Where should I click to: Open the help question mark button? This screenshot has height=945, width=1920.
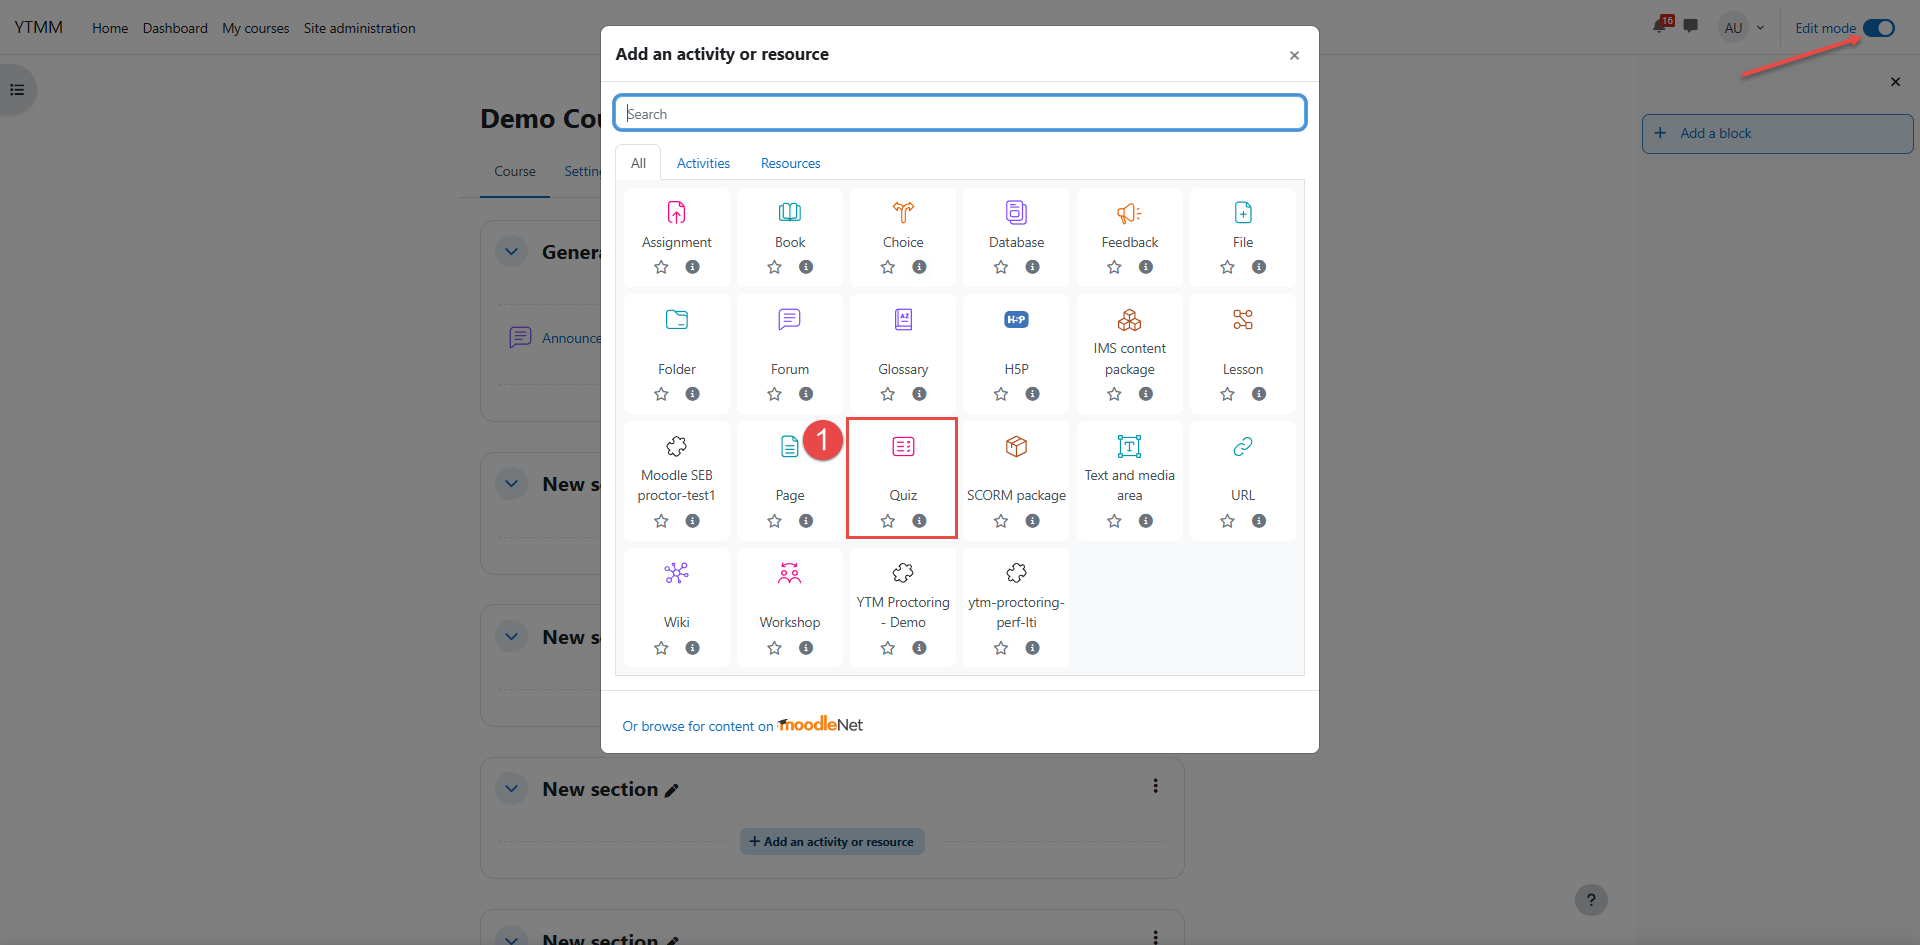click(x=1591, y=900)
